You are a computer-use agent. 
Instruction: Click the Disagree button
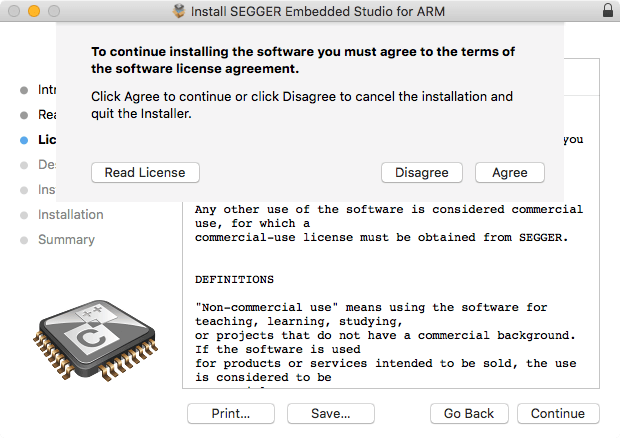point(421,172)
